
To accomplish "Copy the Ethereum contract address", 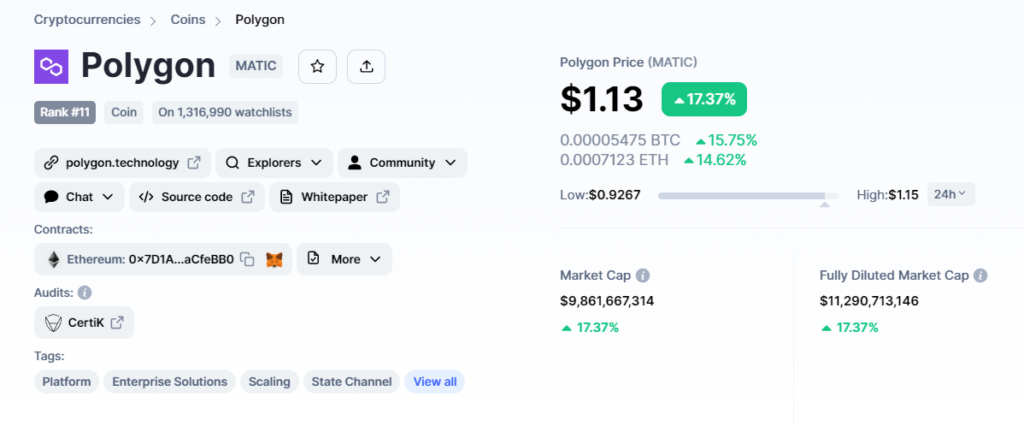I will (x=247, y=259).
